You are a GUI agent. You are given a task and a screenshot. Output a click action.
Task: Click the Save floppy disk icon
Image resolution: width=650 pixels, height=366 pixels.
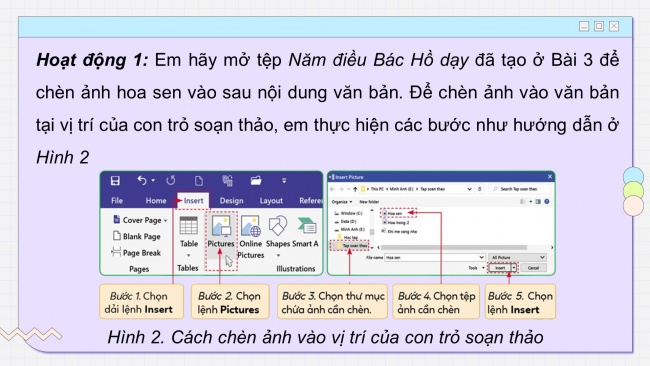(115, 181)
